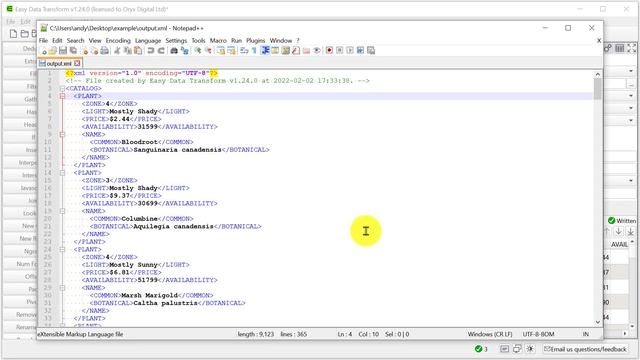This screenshot has height=360, width=640.
Task: Collapse the PLANT fold on line 24
Action: 62,249
